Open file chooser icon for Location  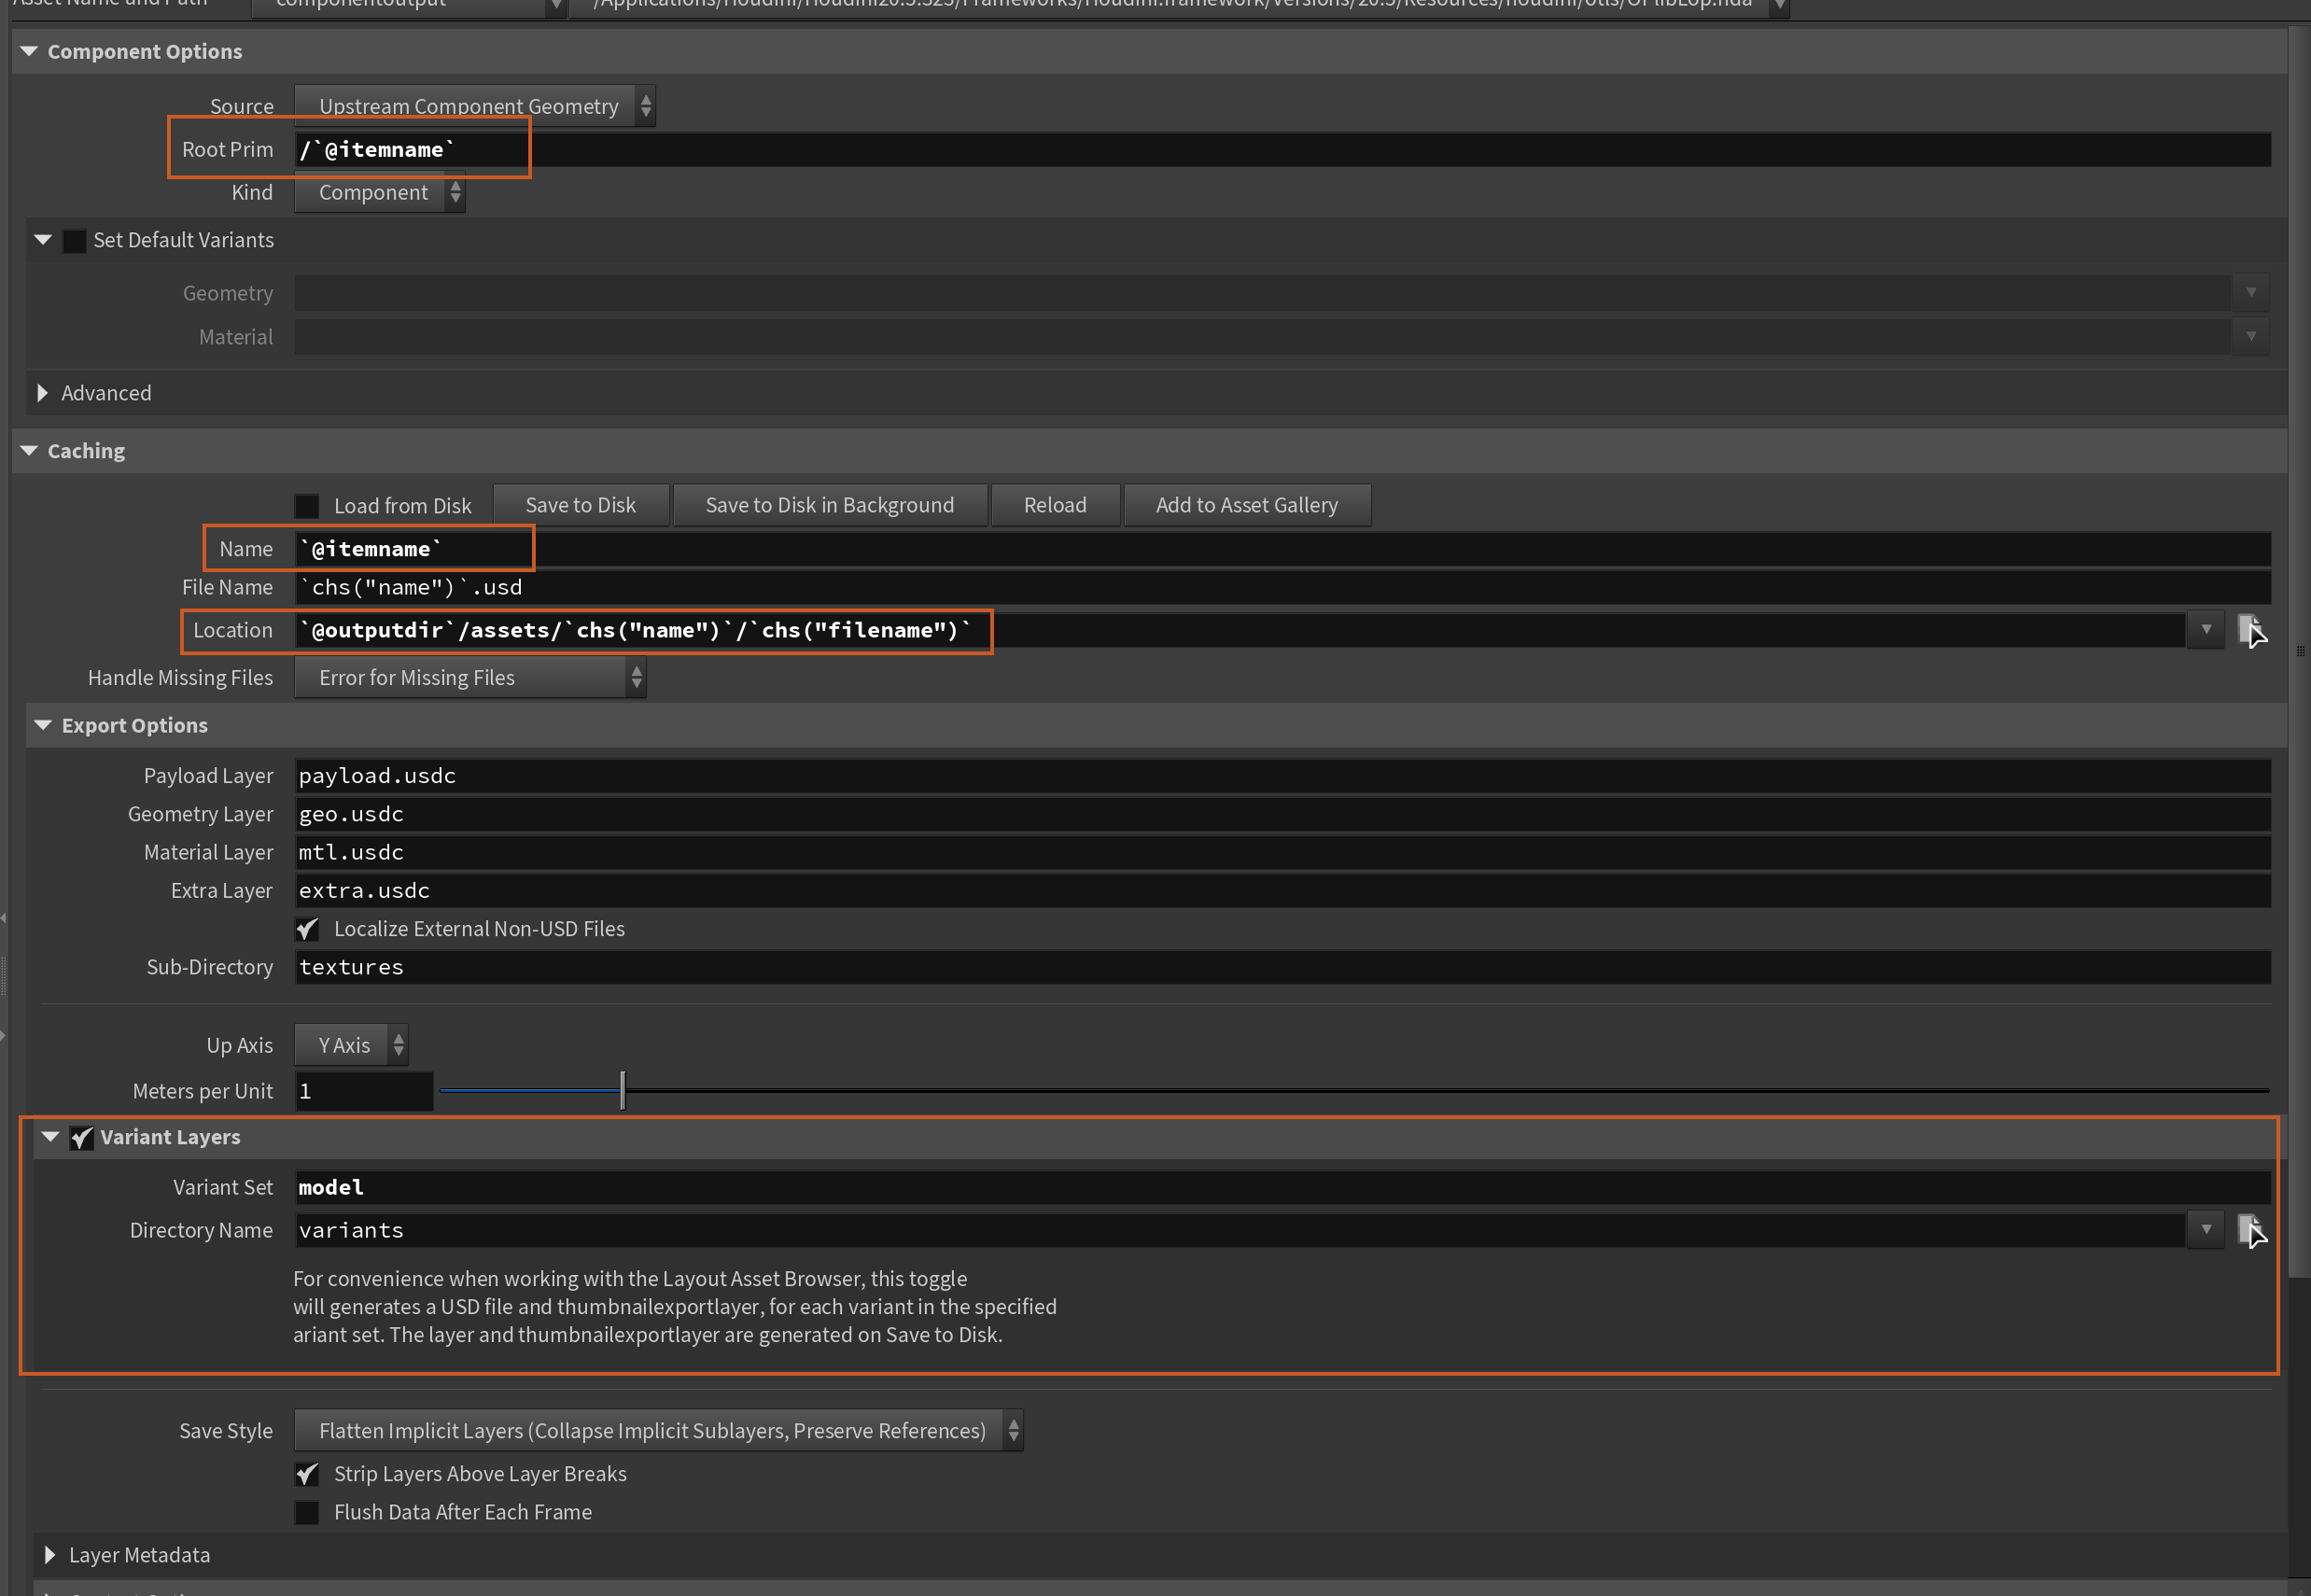2251,631
